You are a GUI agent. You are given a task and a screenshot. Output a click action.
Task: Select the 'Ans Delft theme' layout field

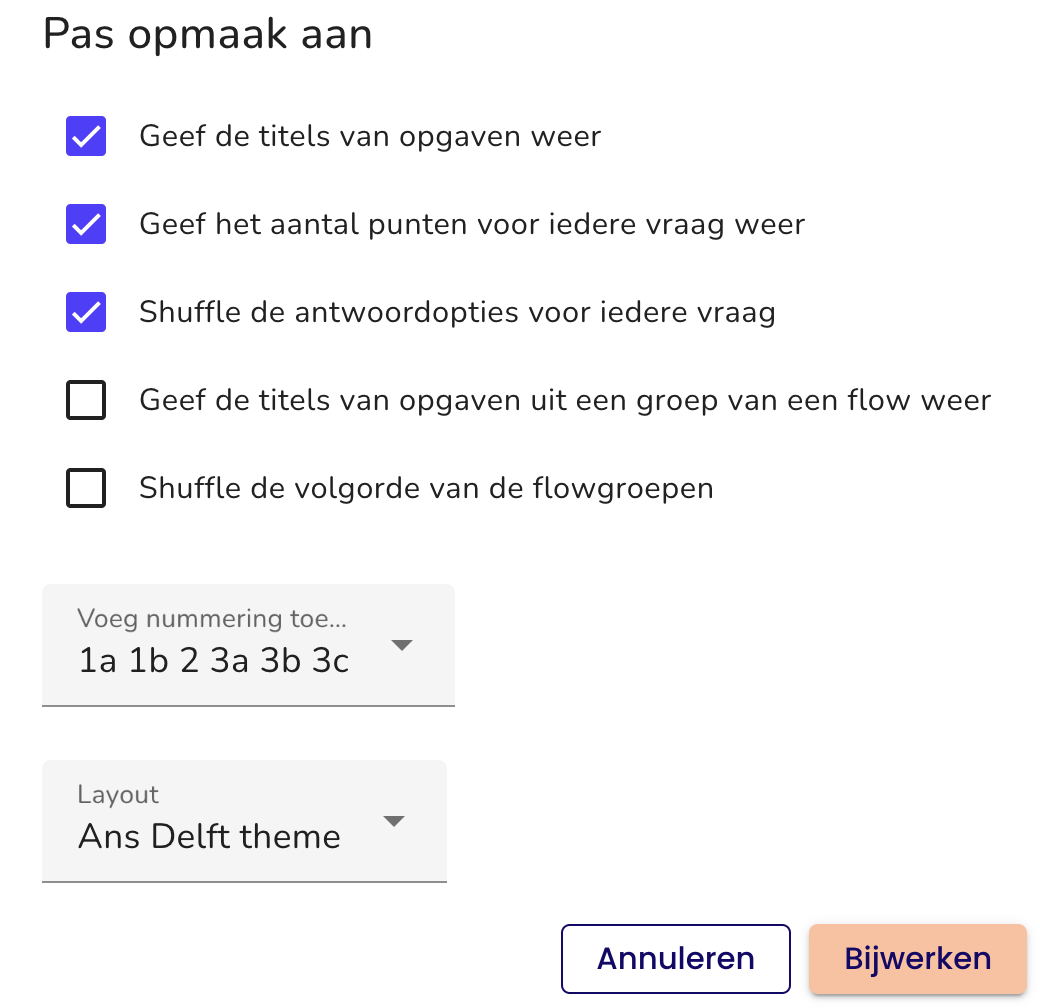pos(209,836)
